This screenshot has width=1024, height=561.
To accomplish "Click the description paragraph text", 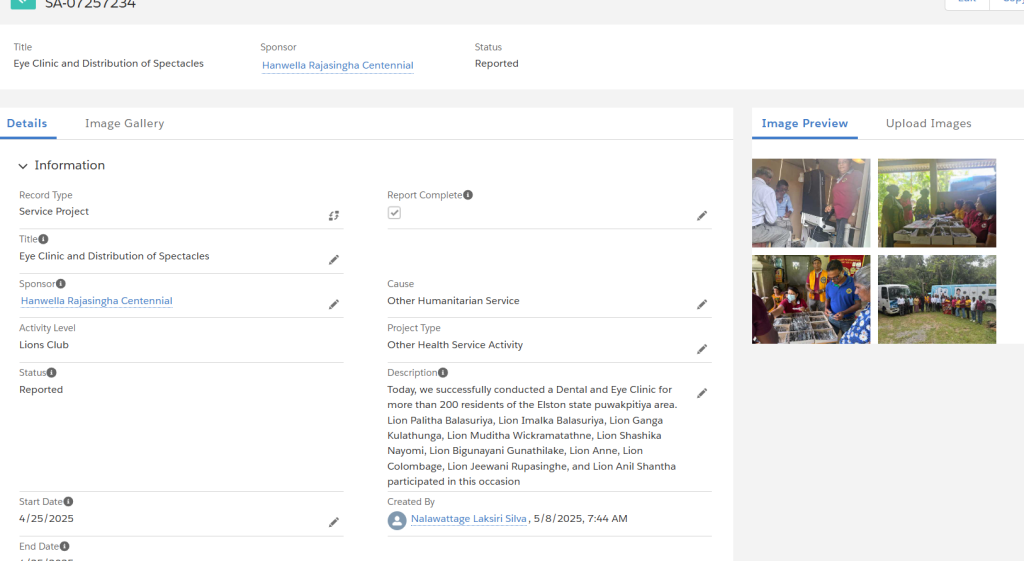I will [532, 435].
